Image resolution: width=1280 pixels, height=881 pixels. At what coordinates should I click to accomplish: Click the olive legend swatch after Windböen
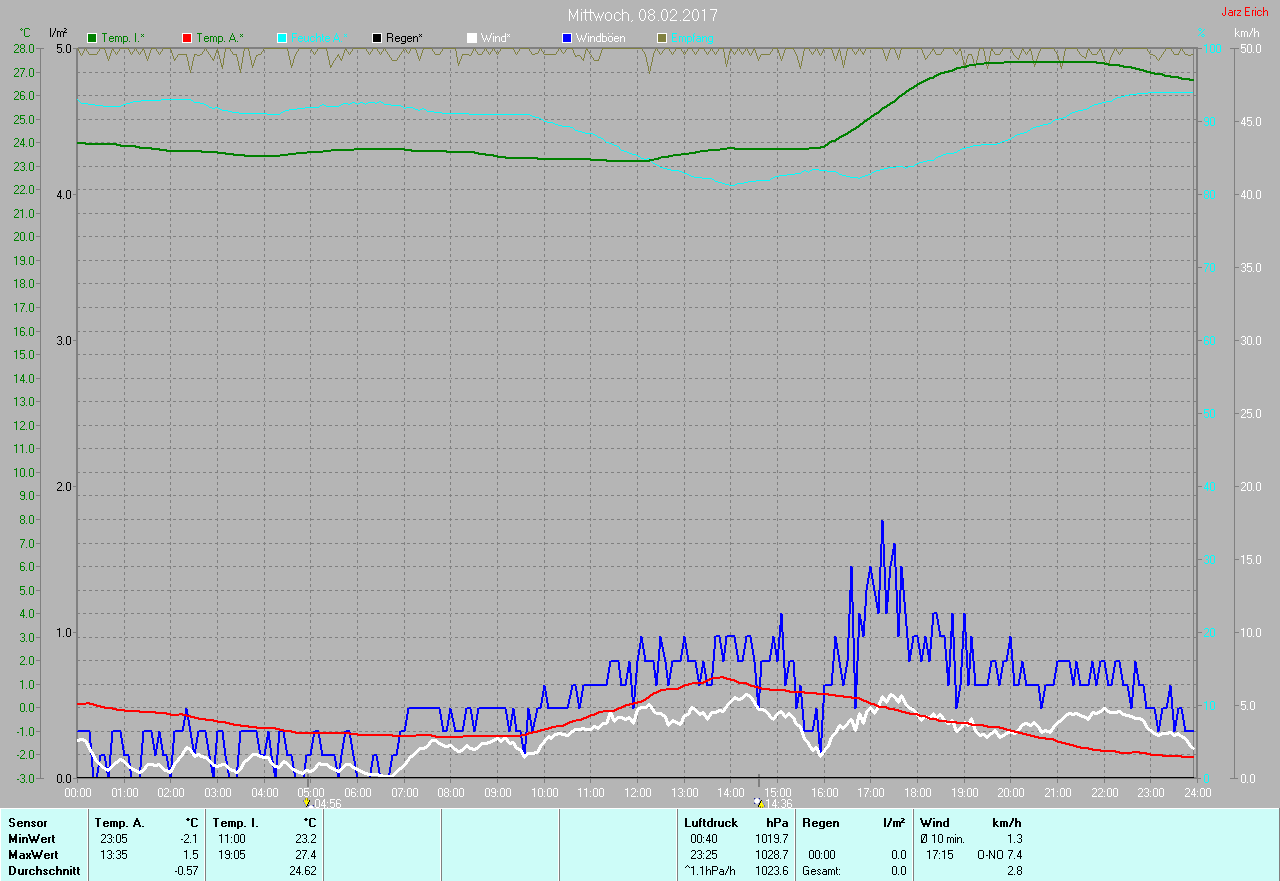tap(662, 38)
